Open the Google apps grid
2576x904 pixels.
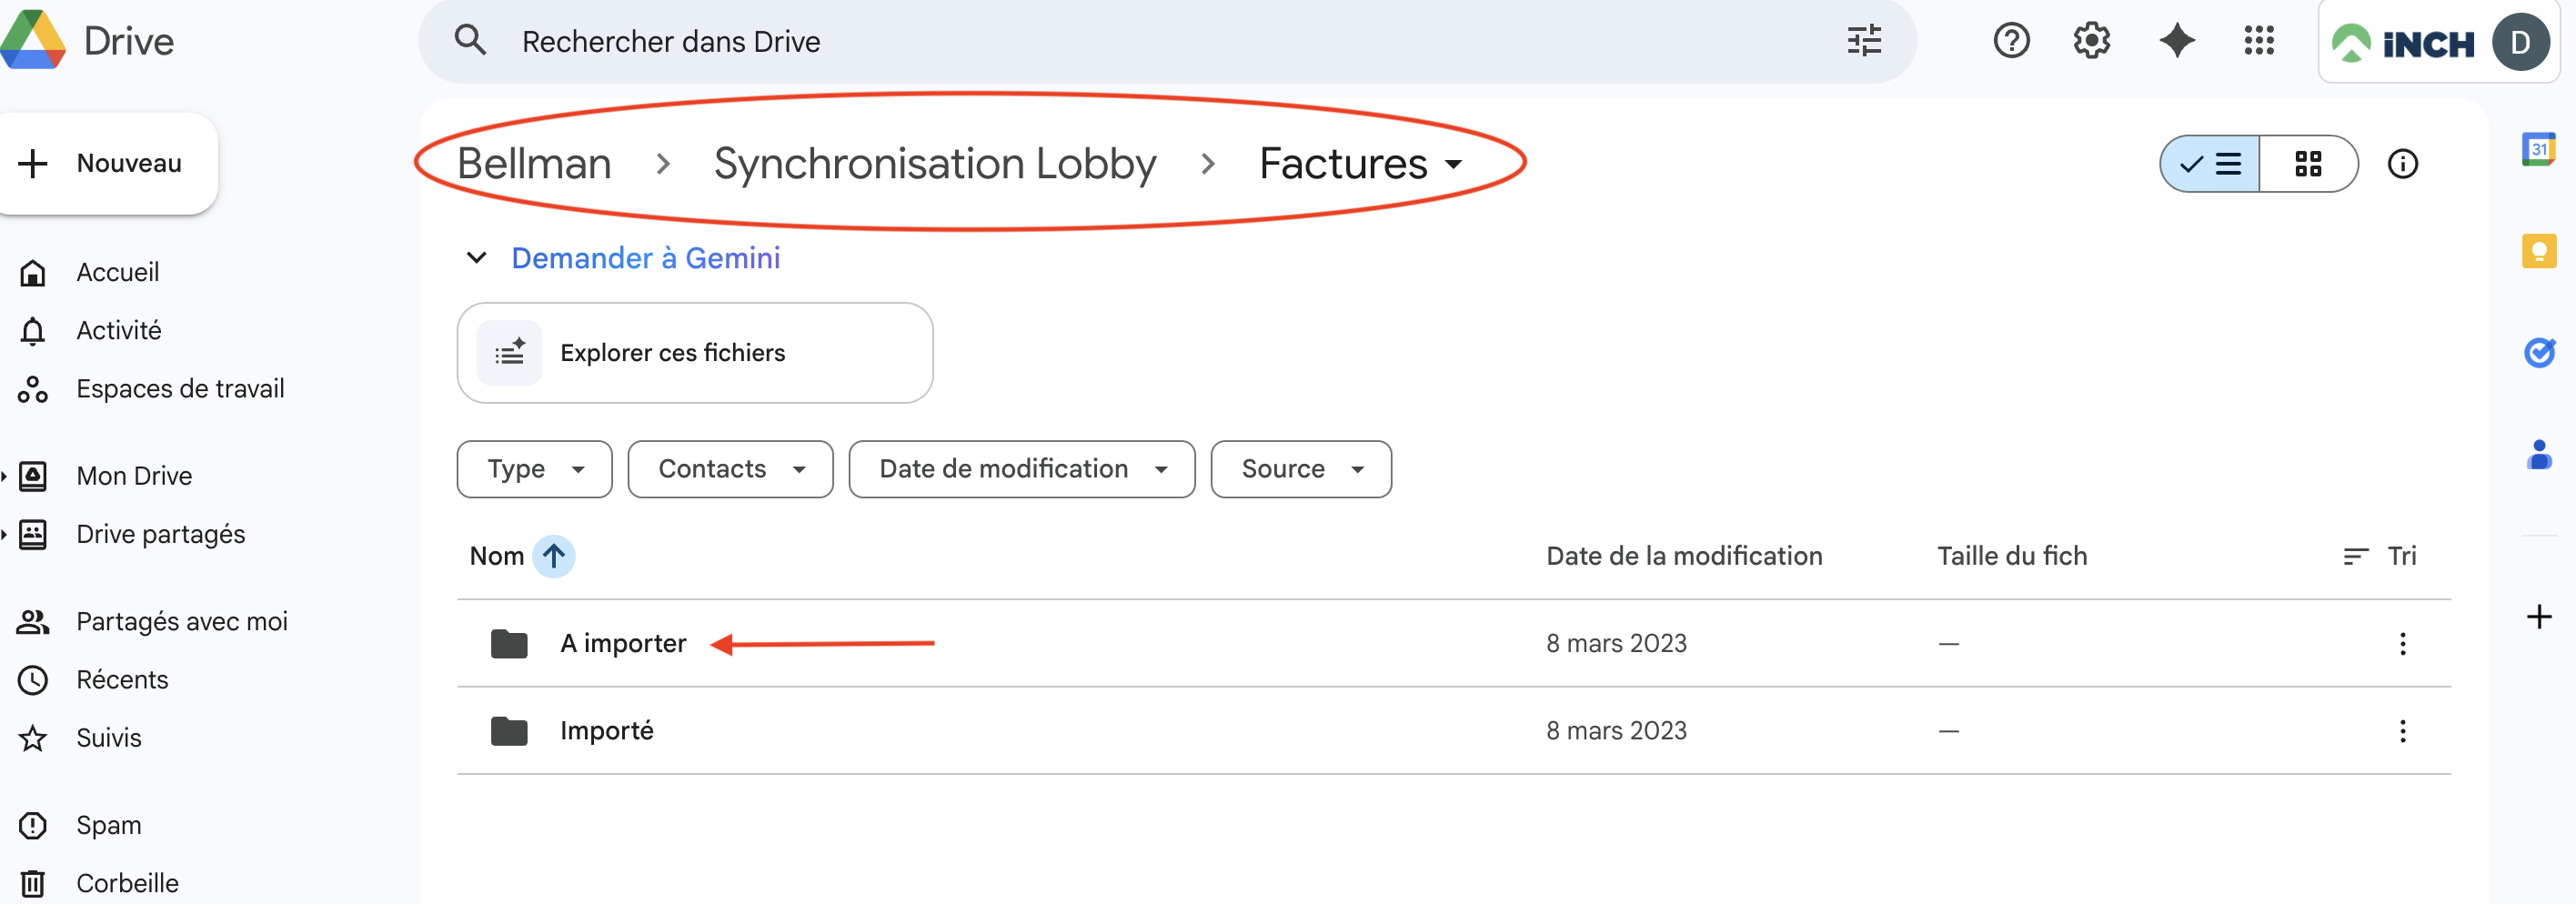click(2259, 41)
